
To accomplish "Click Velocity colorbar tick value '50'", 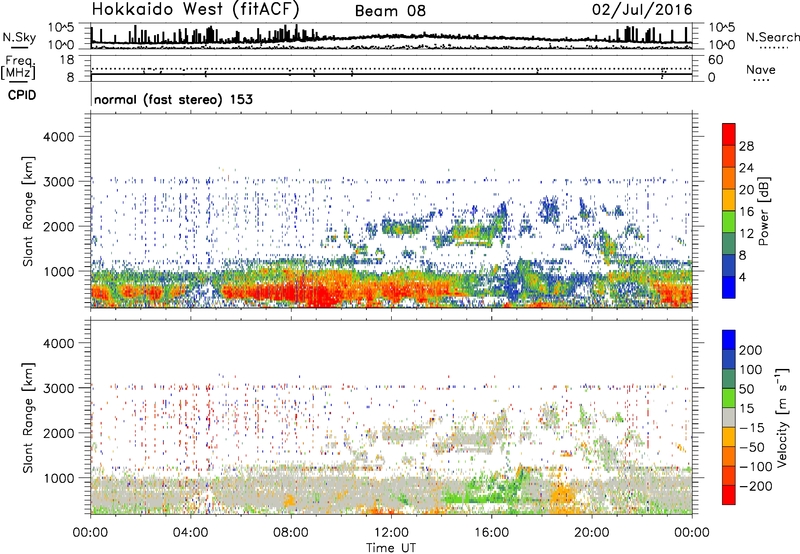I will pos(747,389).
